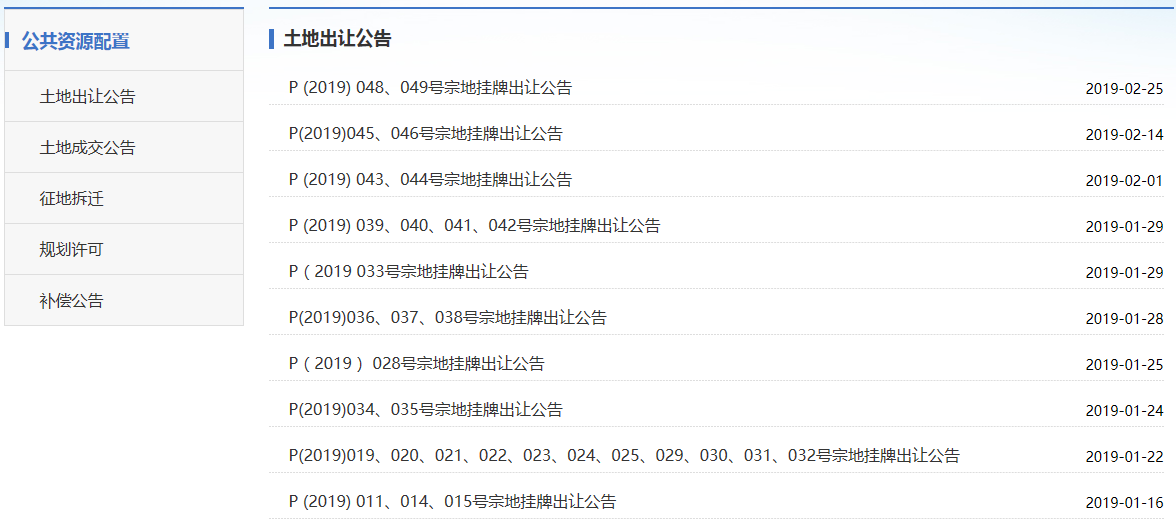This screenshot has width=1176, height=527.
Task: Click the date 2019-02-25
Action: (x=1124, y=89)
